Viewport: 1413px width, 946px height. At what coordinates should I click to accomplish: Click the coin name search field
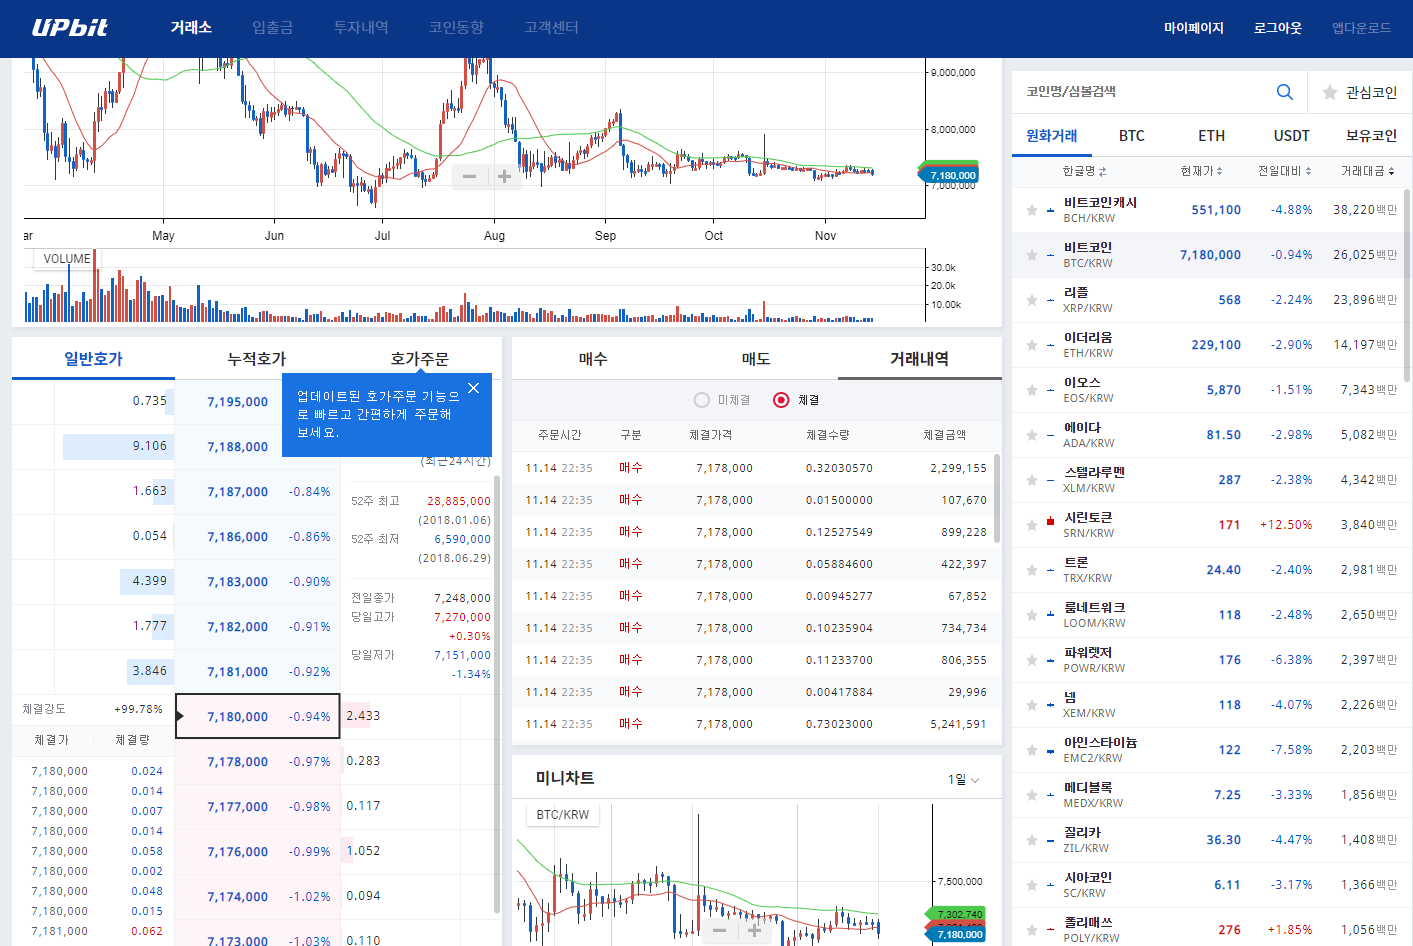pos(1140,92)
